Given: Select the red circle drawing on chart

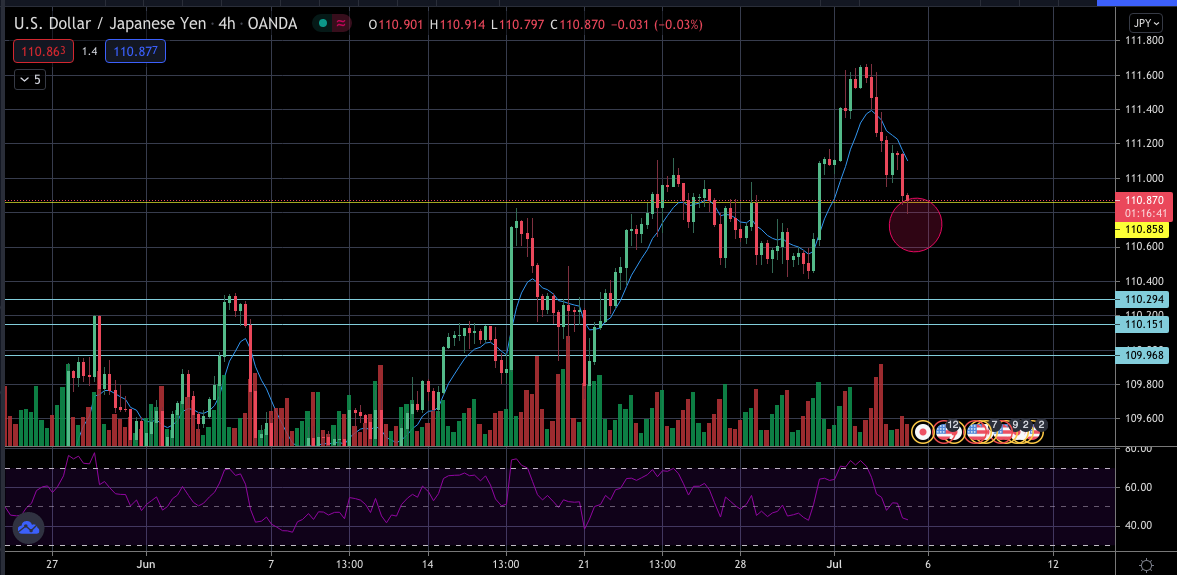Looking at the screenshot, I should tap(915, 226).
